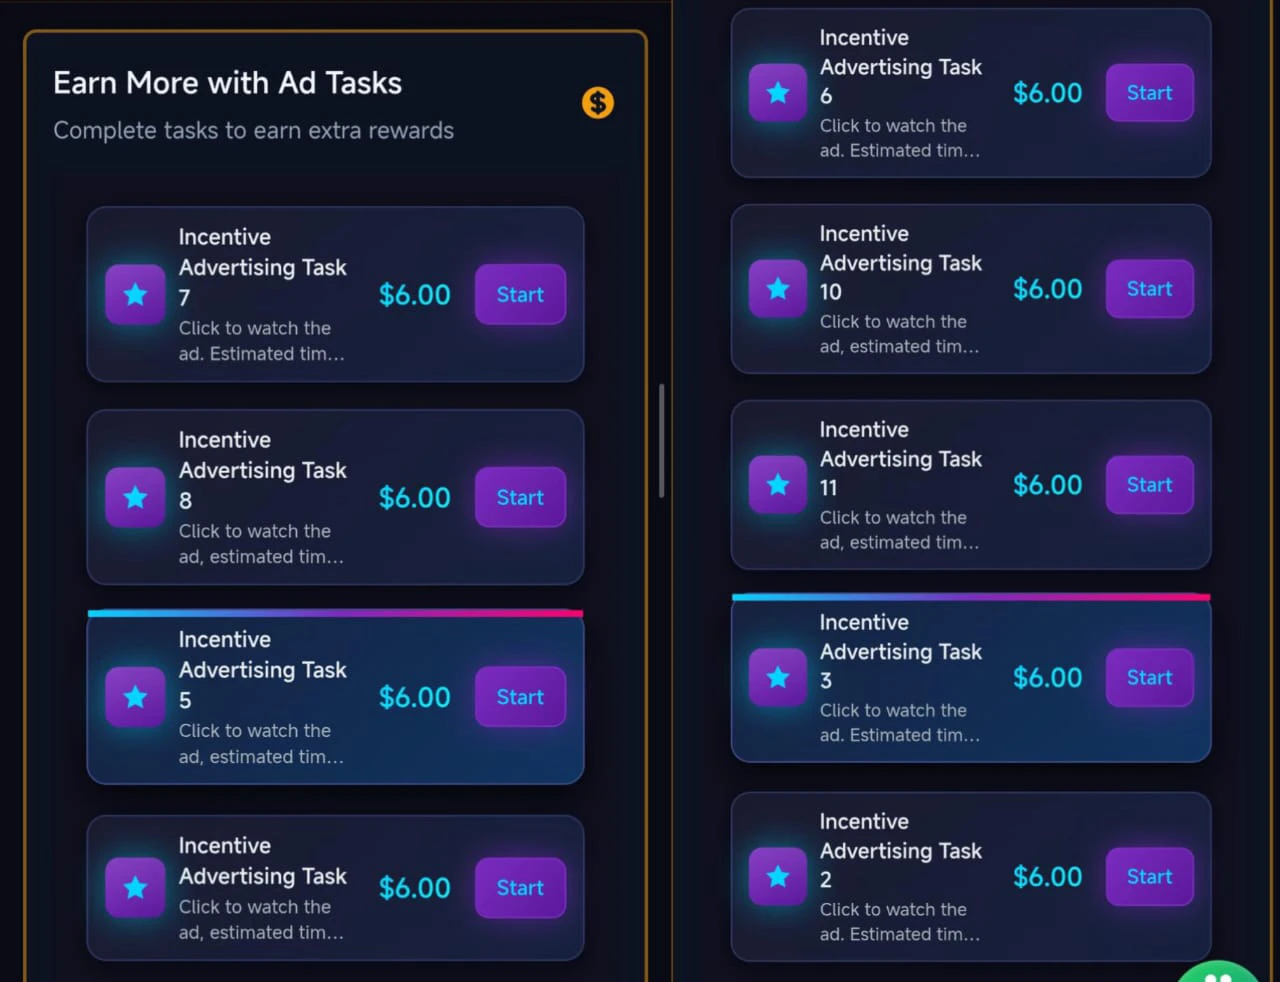Open the green chat widget
1280x982 pixels.
[x=1217, y=975]
